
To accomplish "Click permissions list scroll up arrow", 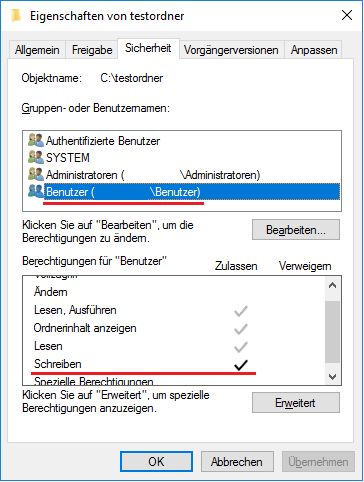I will click(x=332, y=285).
